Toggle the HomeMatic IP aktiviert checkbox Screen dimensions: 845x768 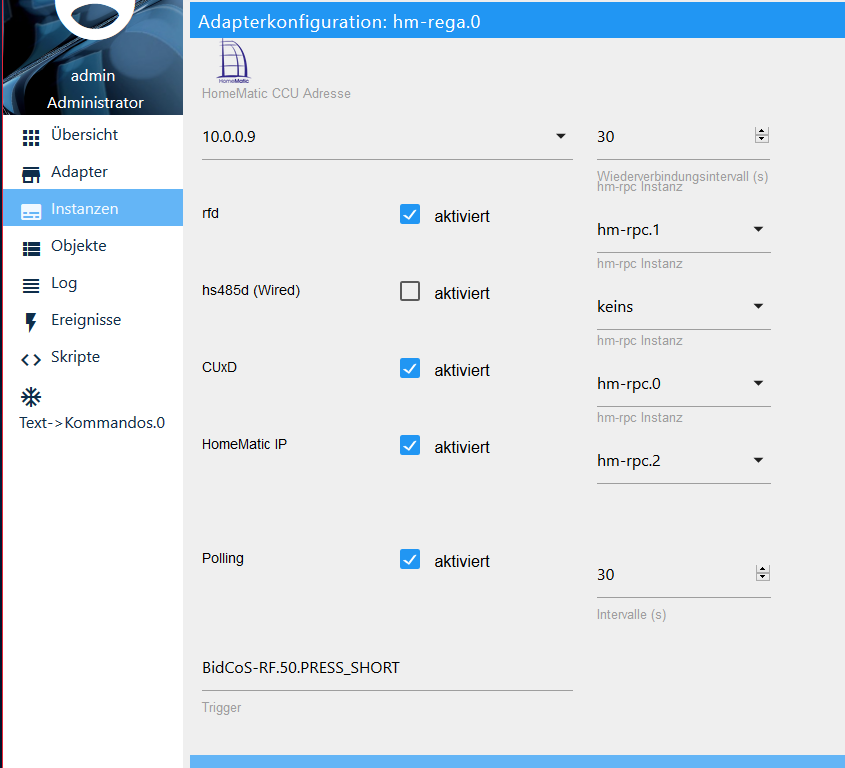tap(410, 445)
